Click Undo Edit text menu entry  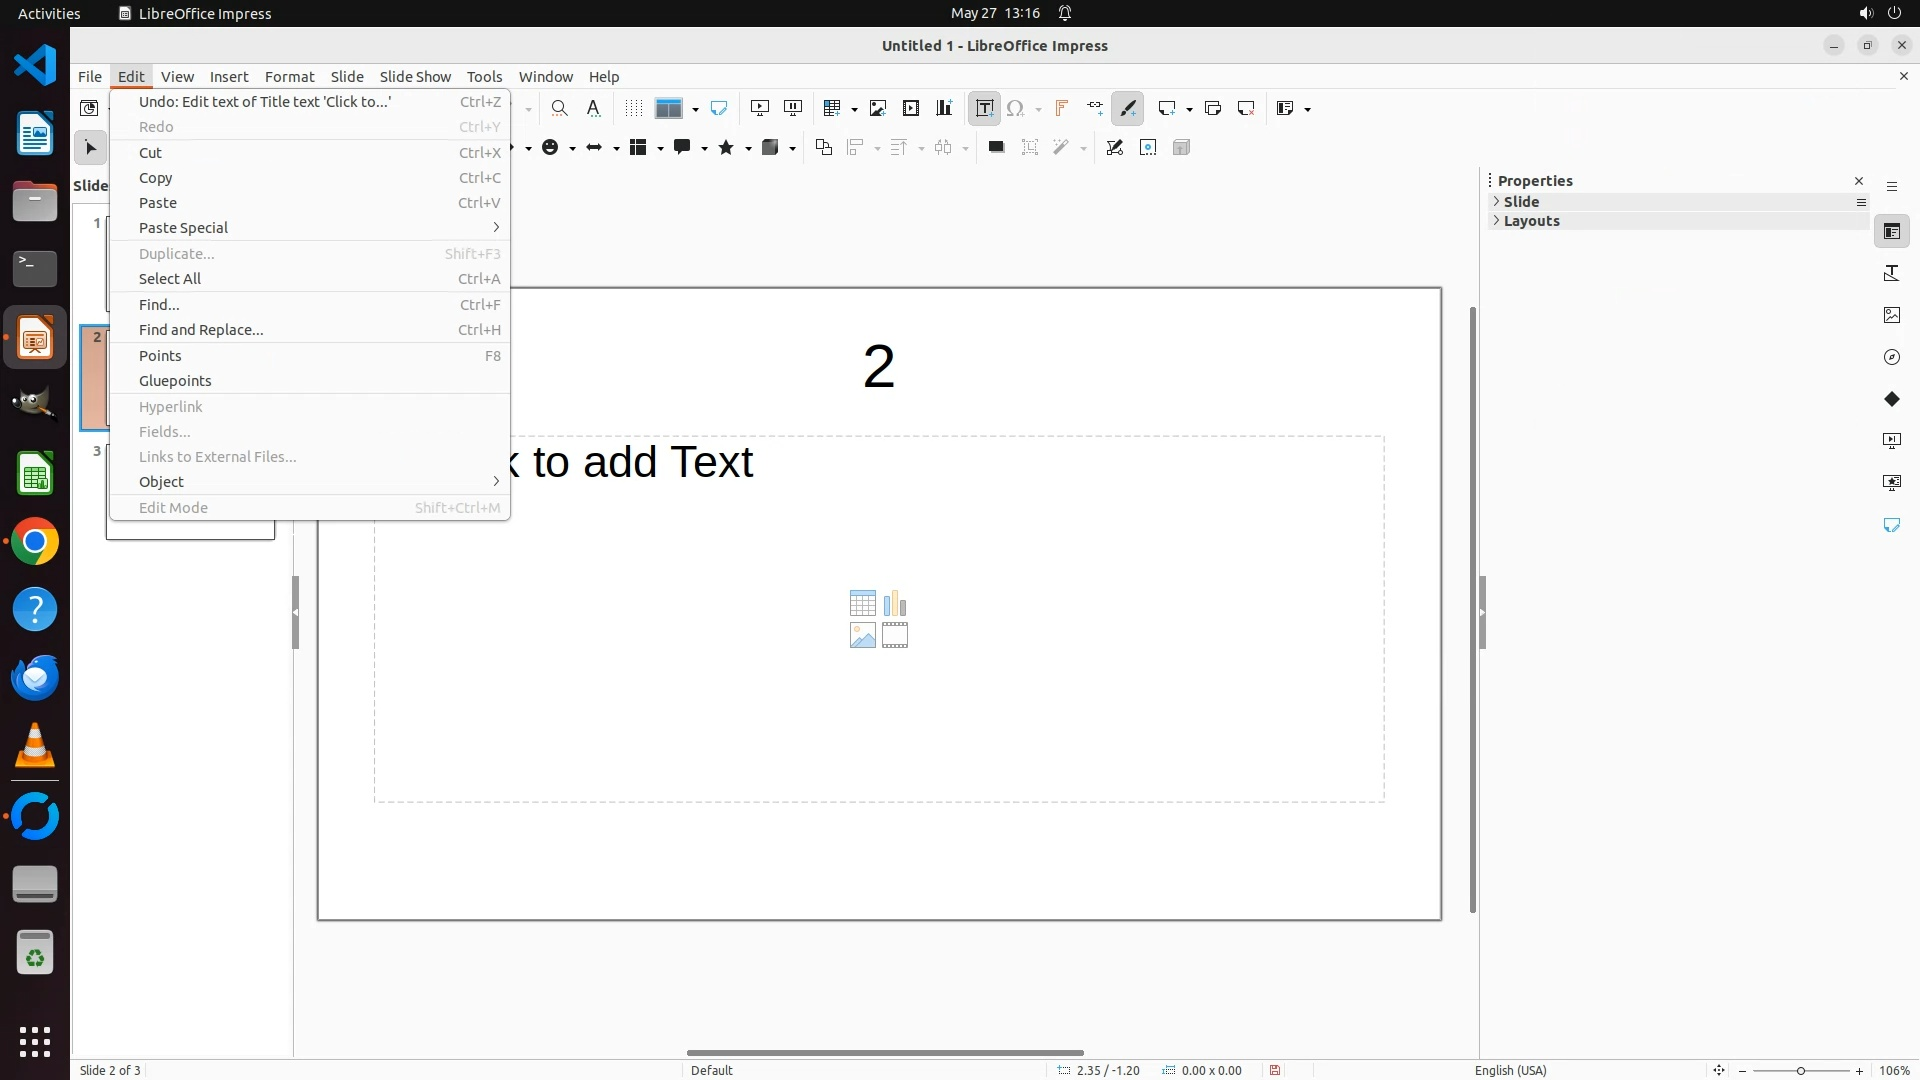[x=265, y=102]
